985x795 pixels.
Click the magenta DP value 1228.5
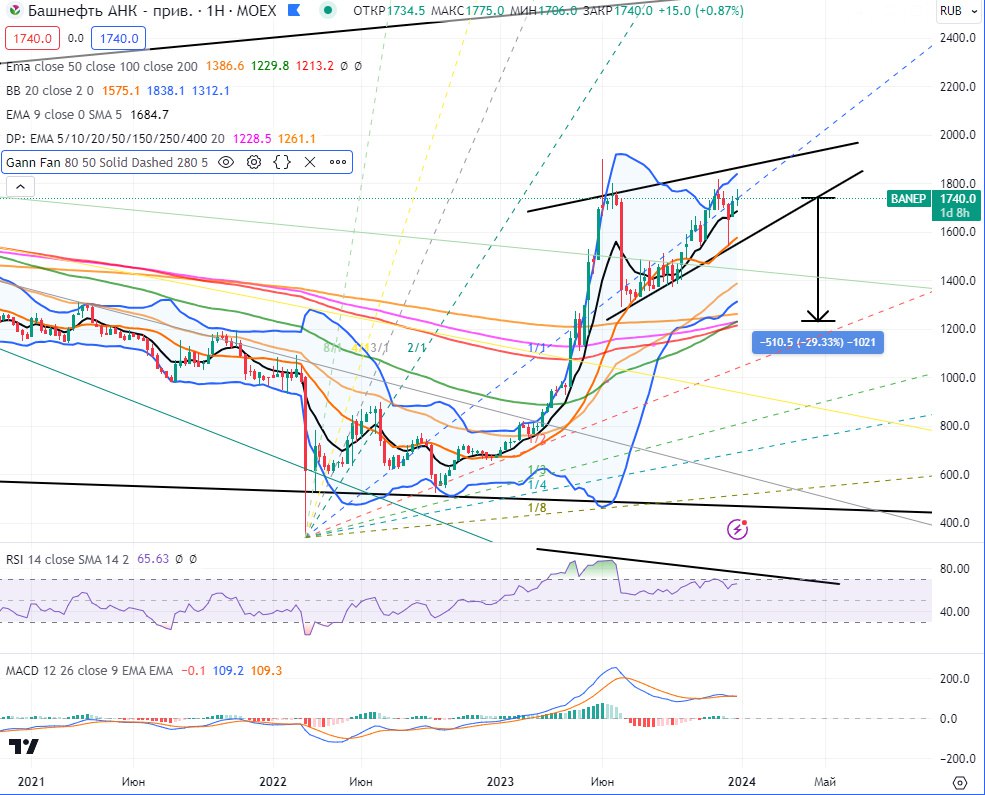tap(252, 139)
